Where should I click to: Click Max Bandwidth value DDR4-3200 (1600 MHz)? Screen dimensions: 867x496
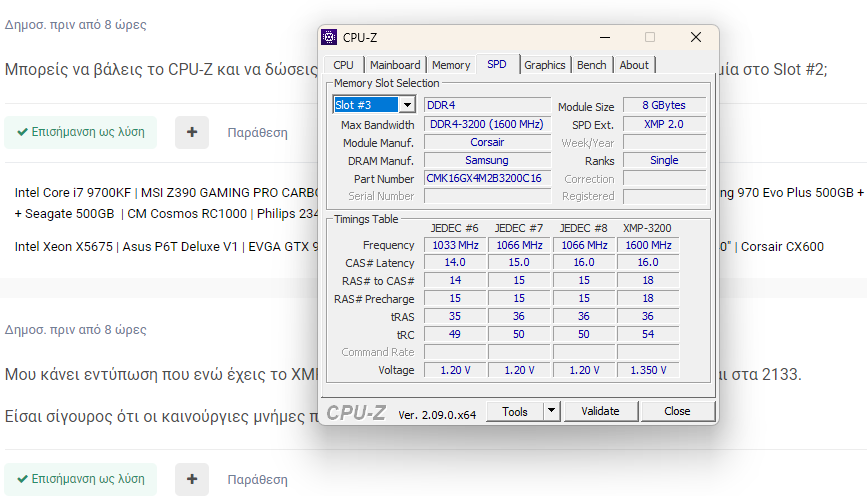487,124
